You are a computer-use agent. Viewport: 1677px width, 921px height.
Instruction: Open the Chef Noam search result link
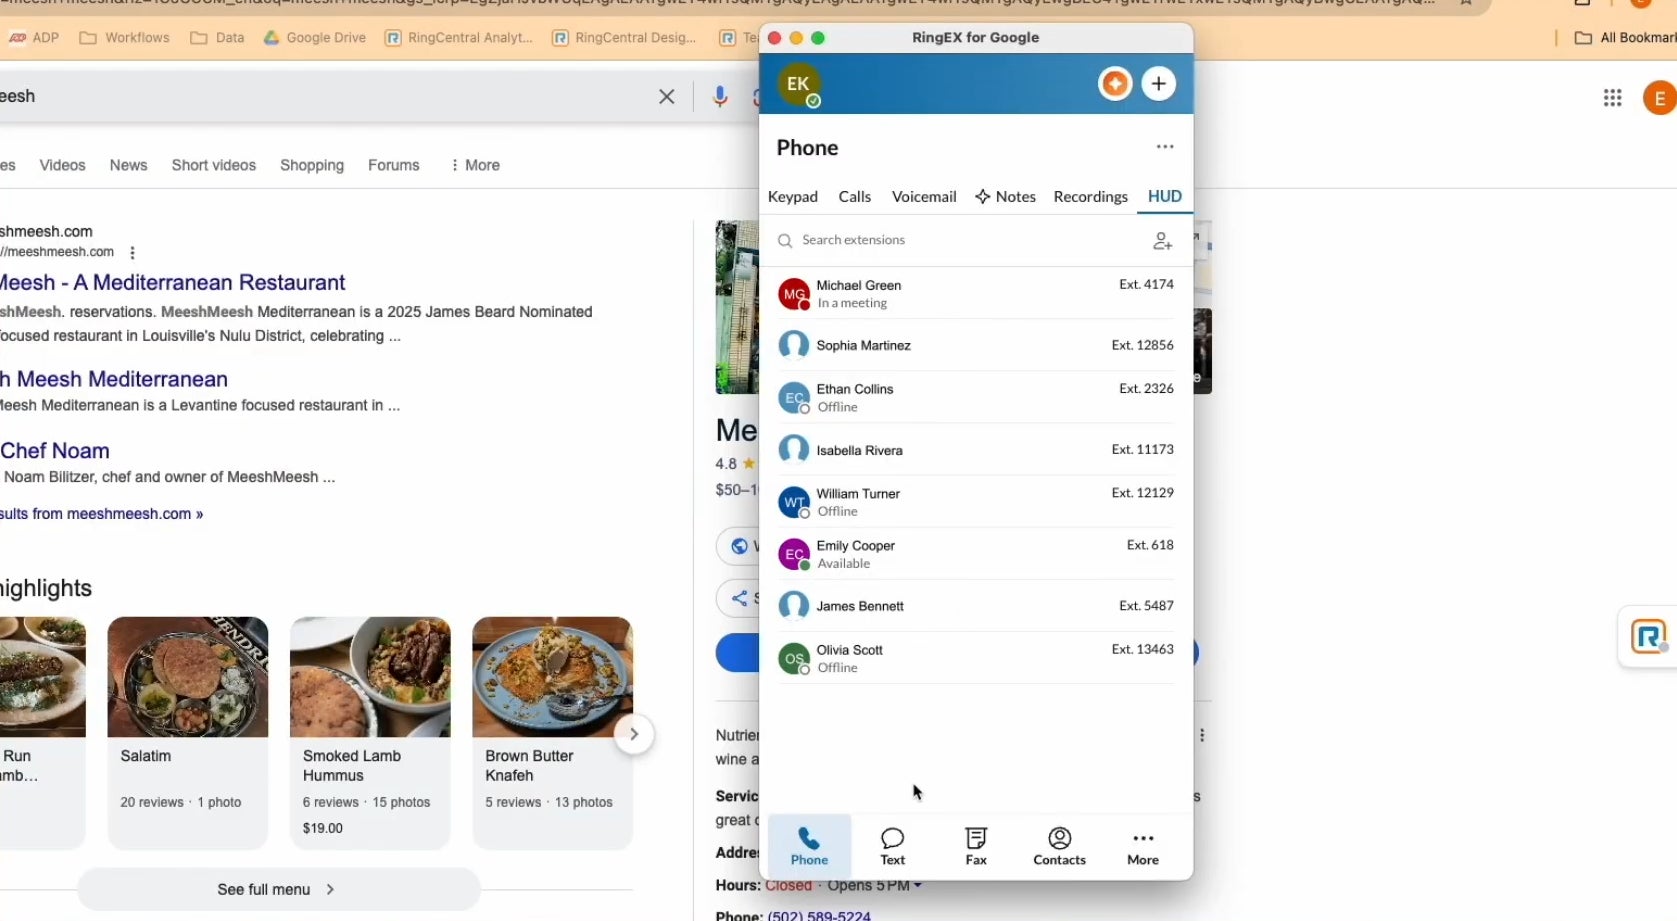[x=55, y=450]
